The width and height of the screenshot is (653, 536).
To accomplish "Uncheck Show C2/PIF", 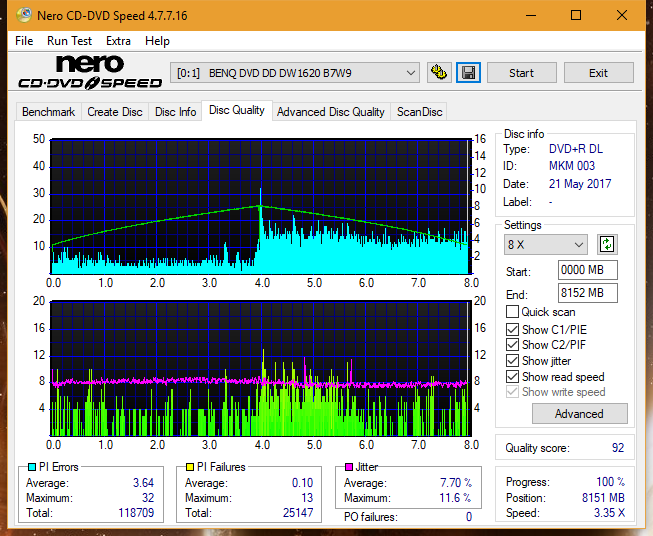I will pos(512,345).
